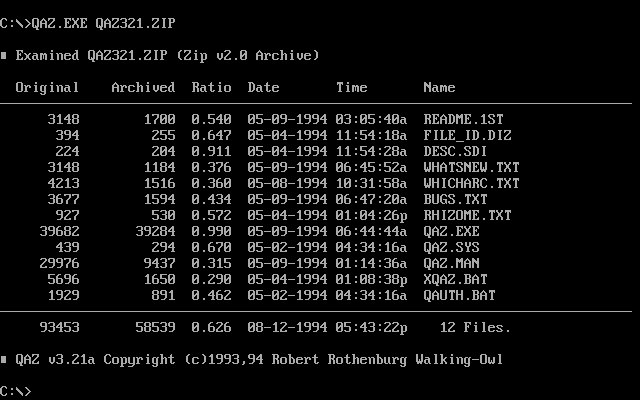Click the Ratio column header

pos(211,87)
